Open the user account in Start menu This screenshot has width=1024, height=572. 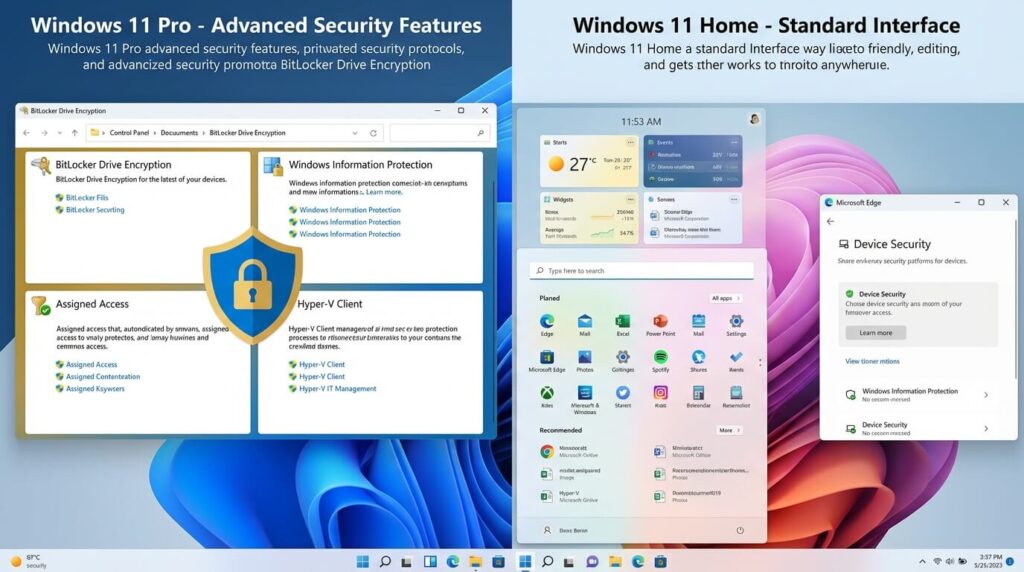click(x=566, y=530)
